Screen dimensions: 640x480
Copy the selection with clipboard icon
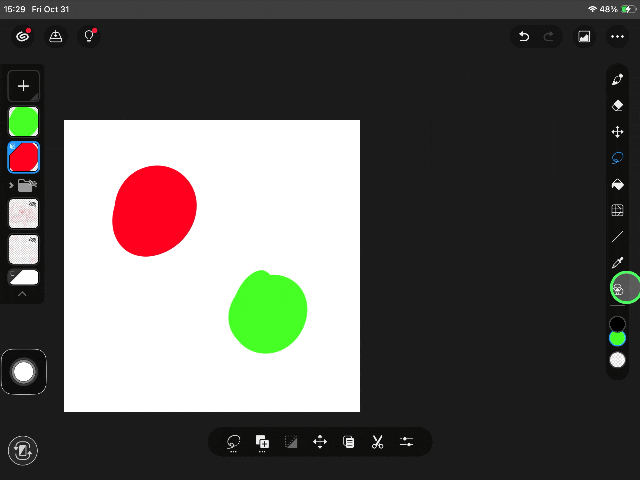click(x=349, y=442)
